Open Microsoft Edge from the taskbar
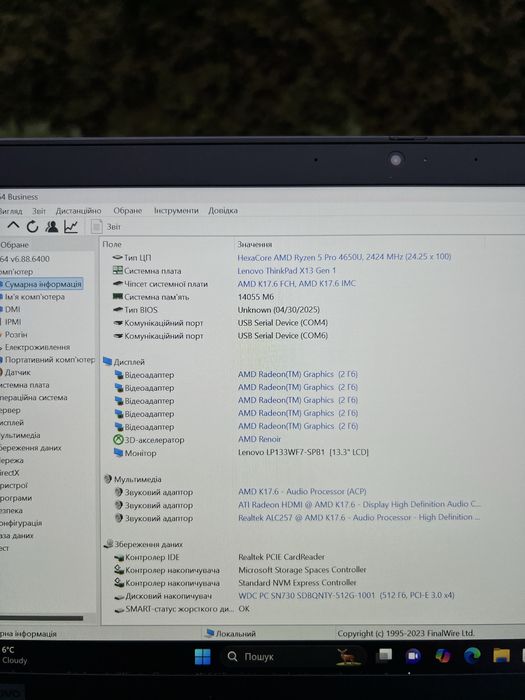The height and width of the screenshot is (700, 525). click(x=472, y=655)
